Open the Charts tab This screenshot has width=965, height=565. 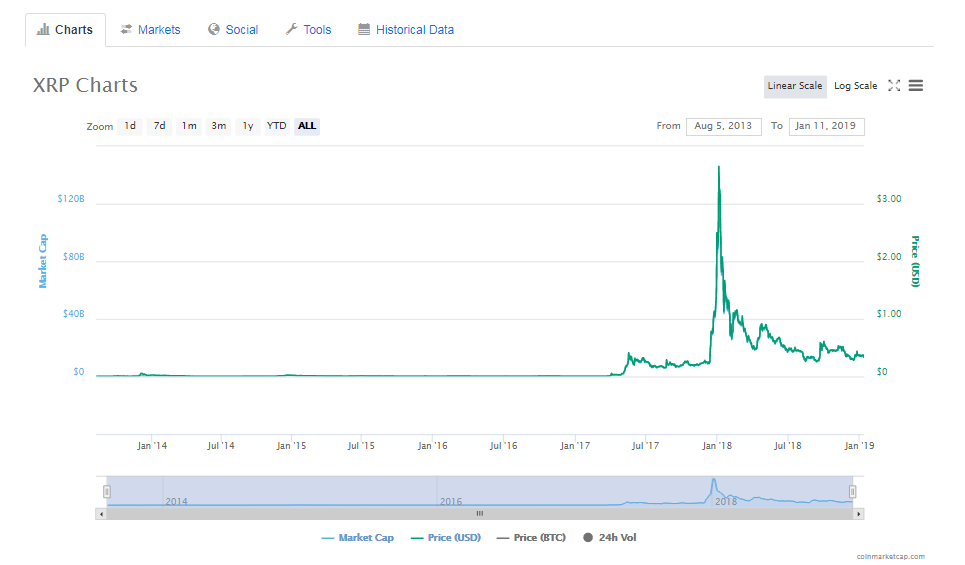click(65, 30)
